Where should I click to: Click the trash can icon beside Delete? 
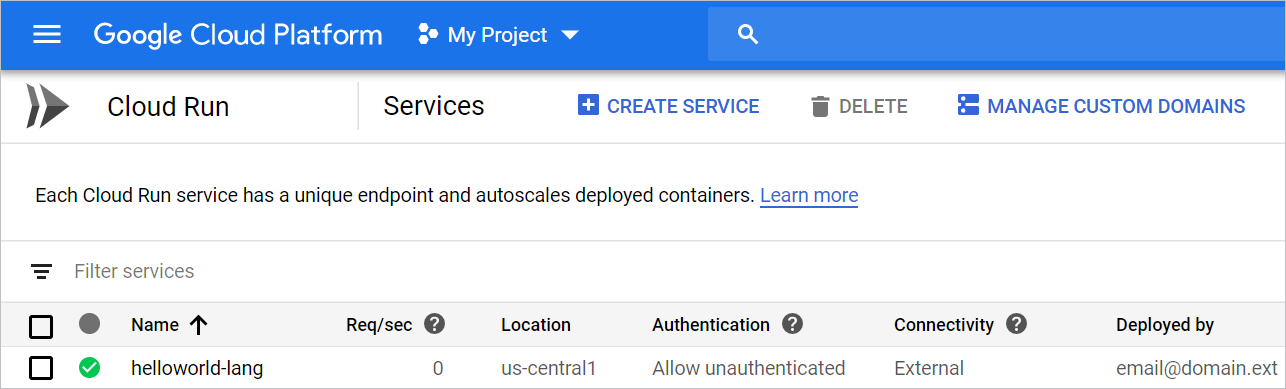(820, 106)
